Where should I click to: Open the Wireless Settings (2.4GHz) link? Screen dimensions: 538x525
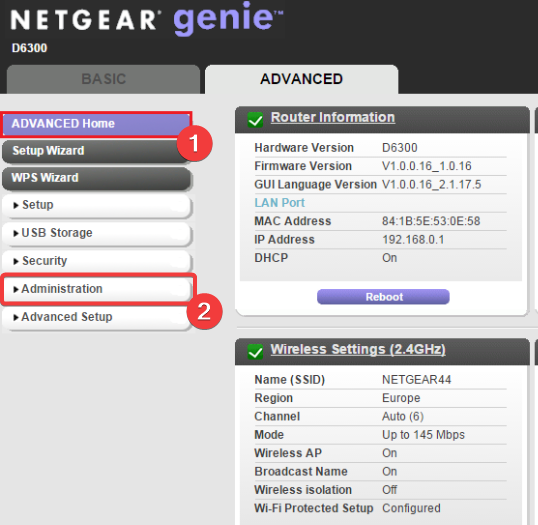pos(358,349)
